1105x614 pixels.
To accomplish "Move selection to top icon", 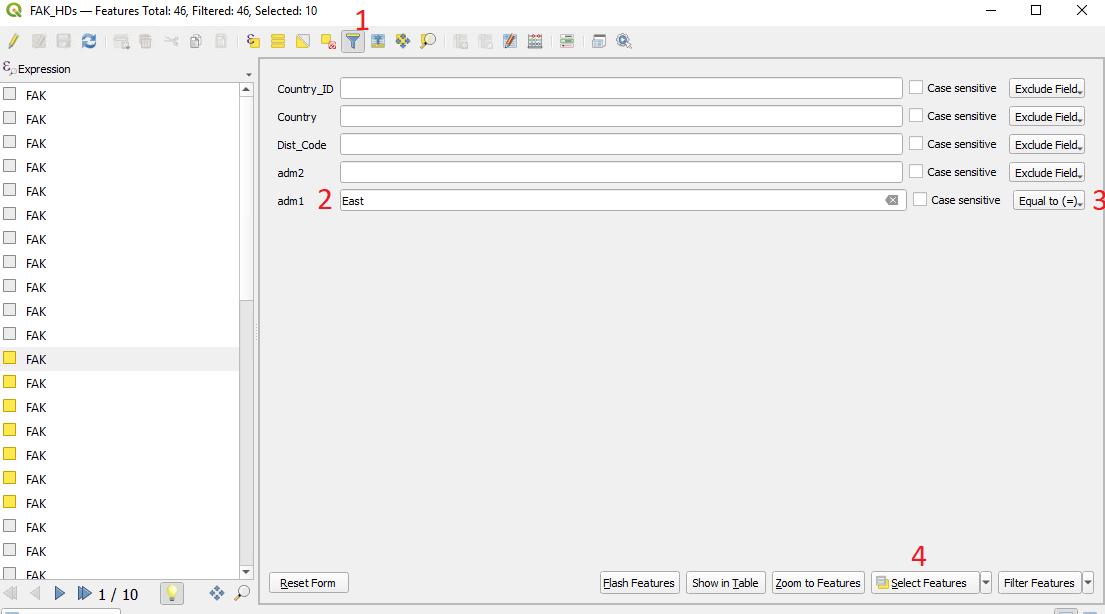I will [x=378, y=41].
